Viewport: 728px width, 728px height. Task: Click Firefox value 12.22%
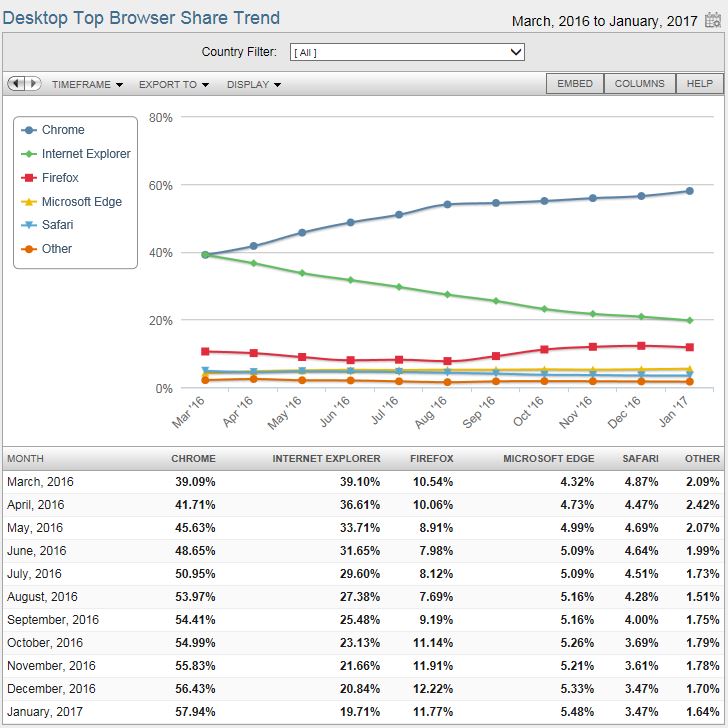(433, 689)
